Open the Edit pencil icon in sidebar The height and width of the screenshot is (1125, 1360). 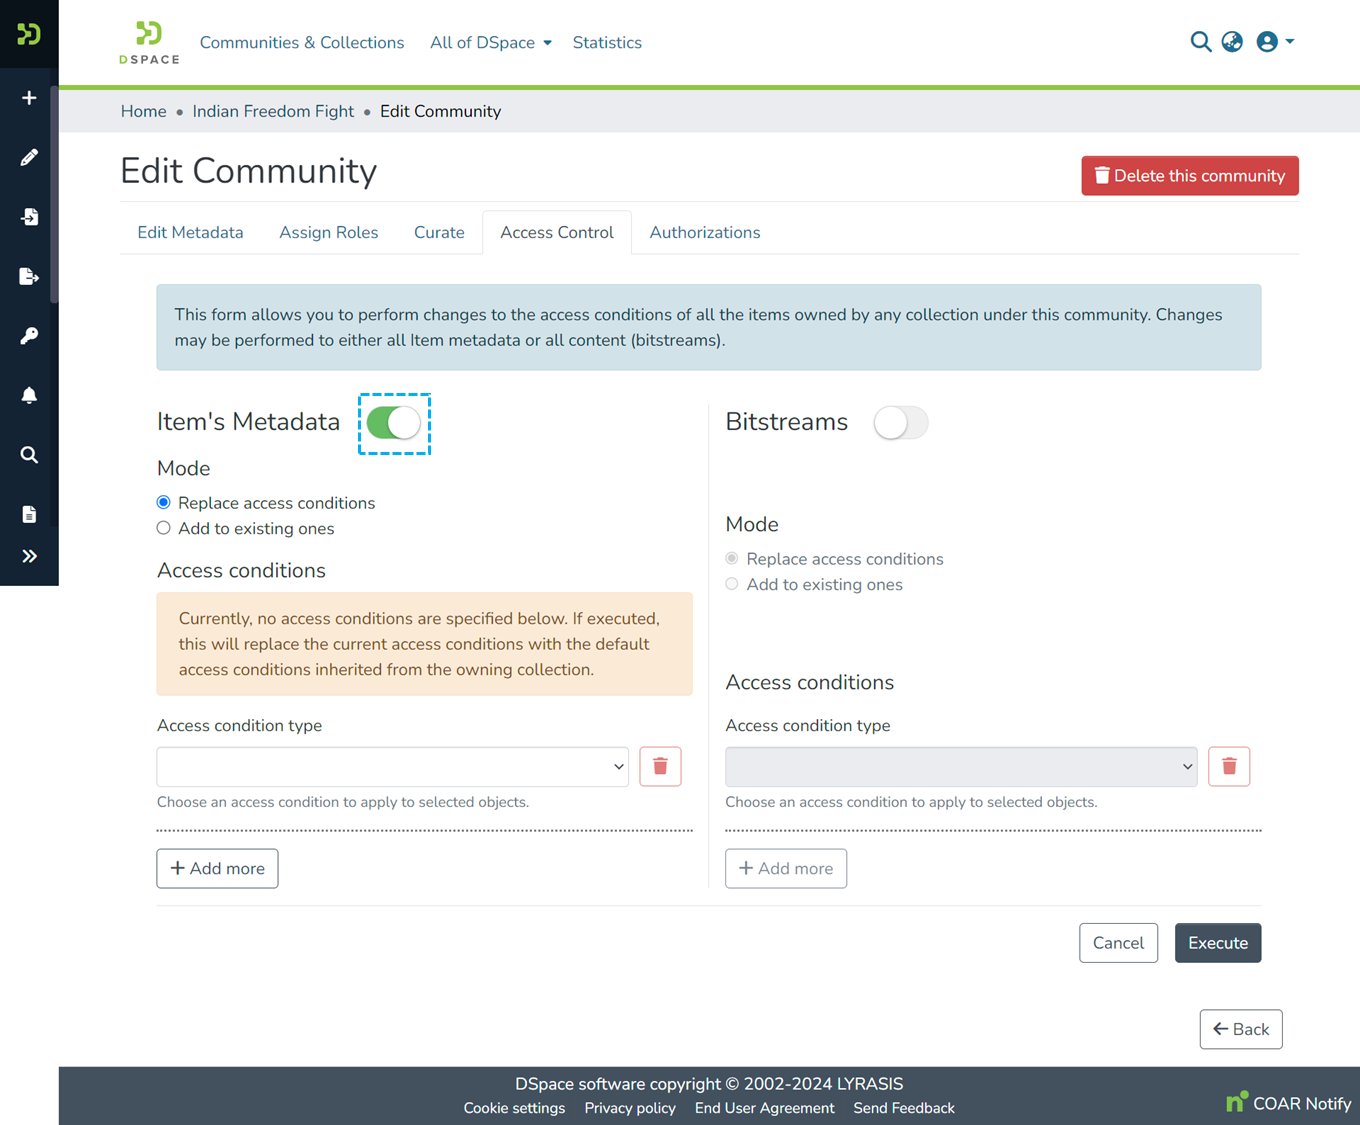[x=28, y=157]
